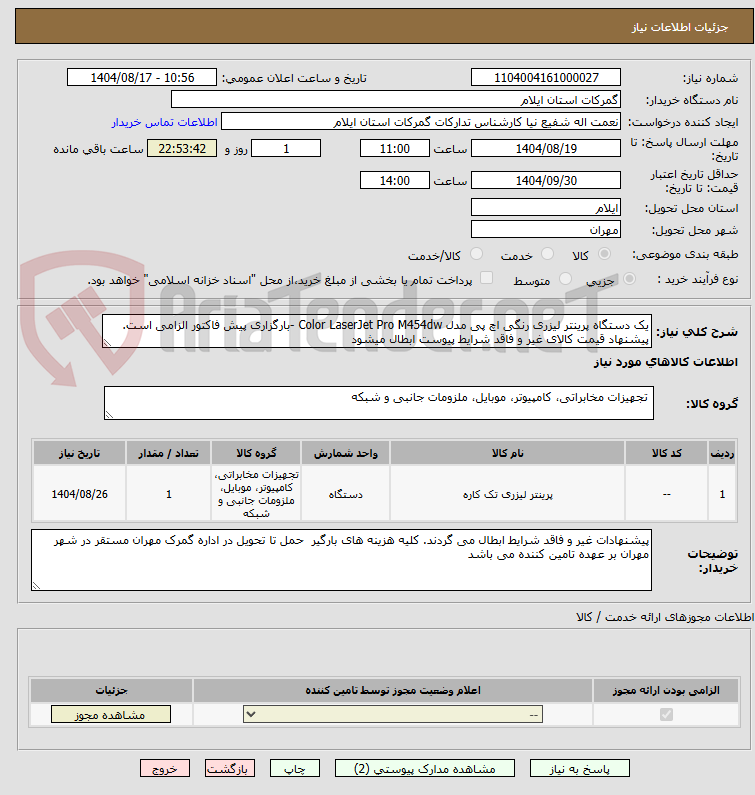
Task: Toggle the الزامی بودن ارائه مجوز checkbox
Action: point(666,714)
